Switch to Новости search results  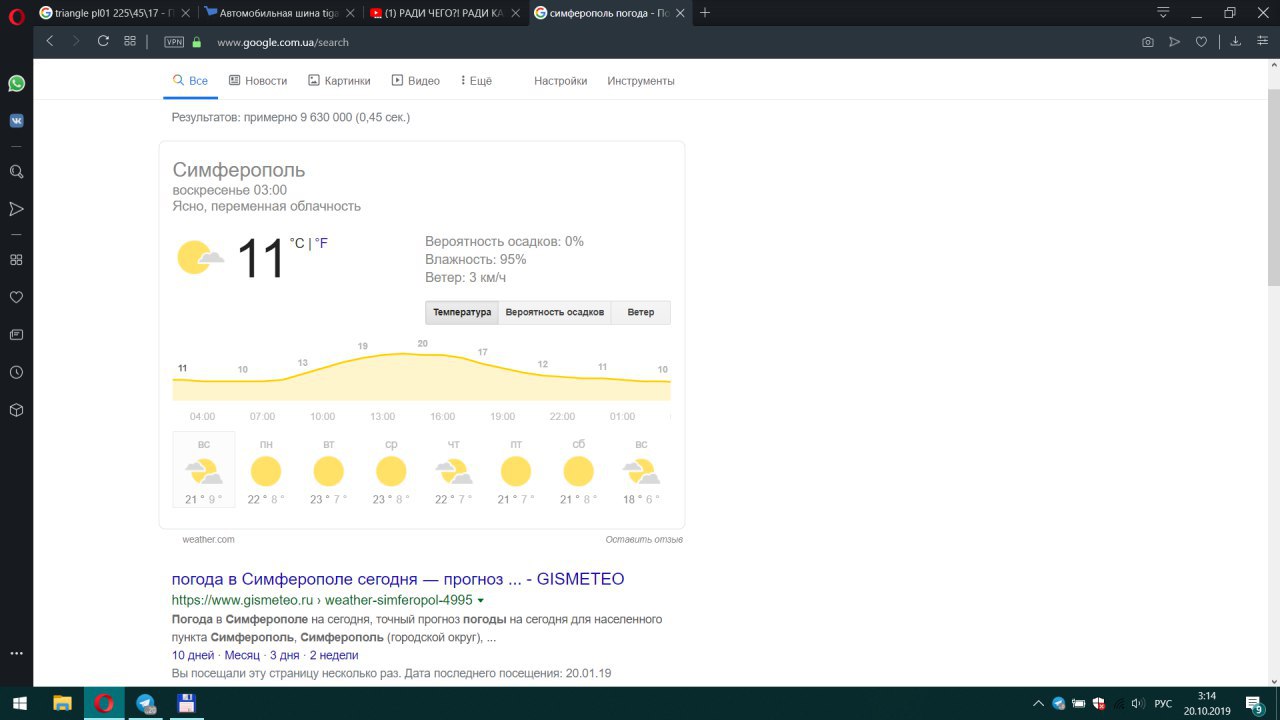(x=258, y=81)
